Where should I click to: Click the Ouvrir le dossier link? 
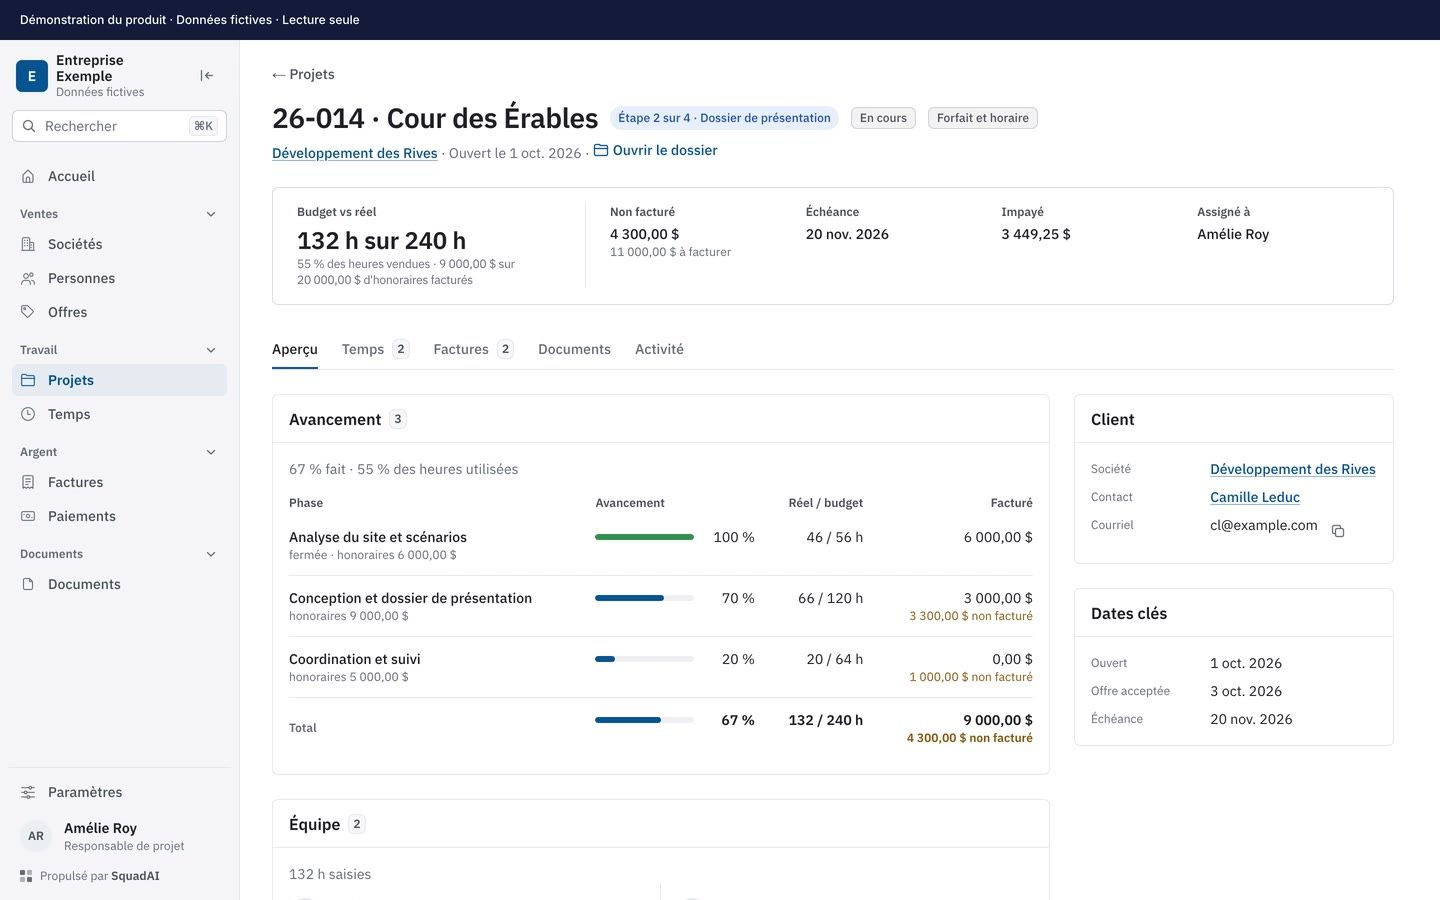(655, 150)
